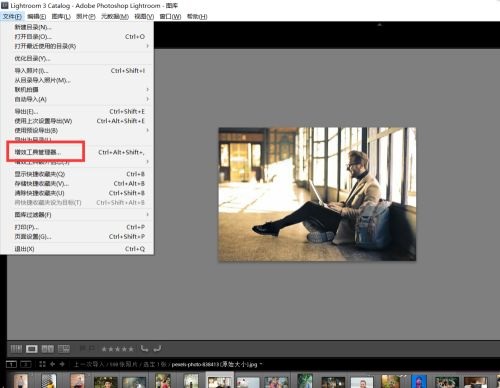Open the 元数据(M) menu
Screen dimensions: 500x388
click(x=115, y=16)
